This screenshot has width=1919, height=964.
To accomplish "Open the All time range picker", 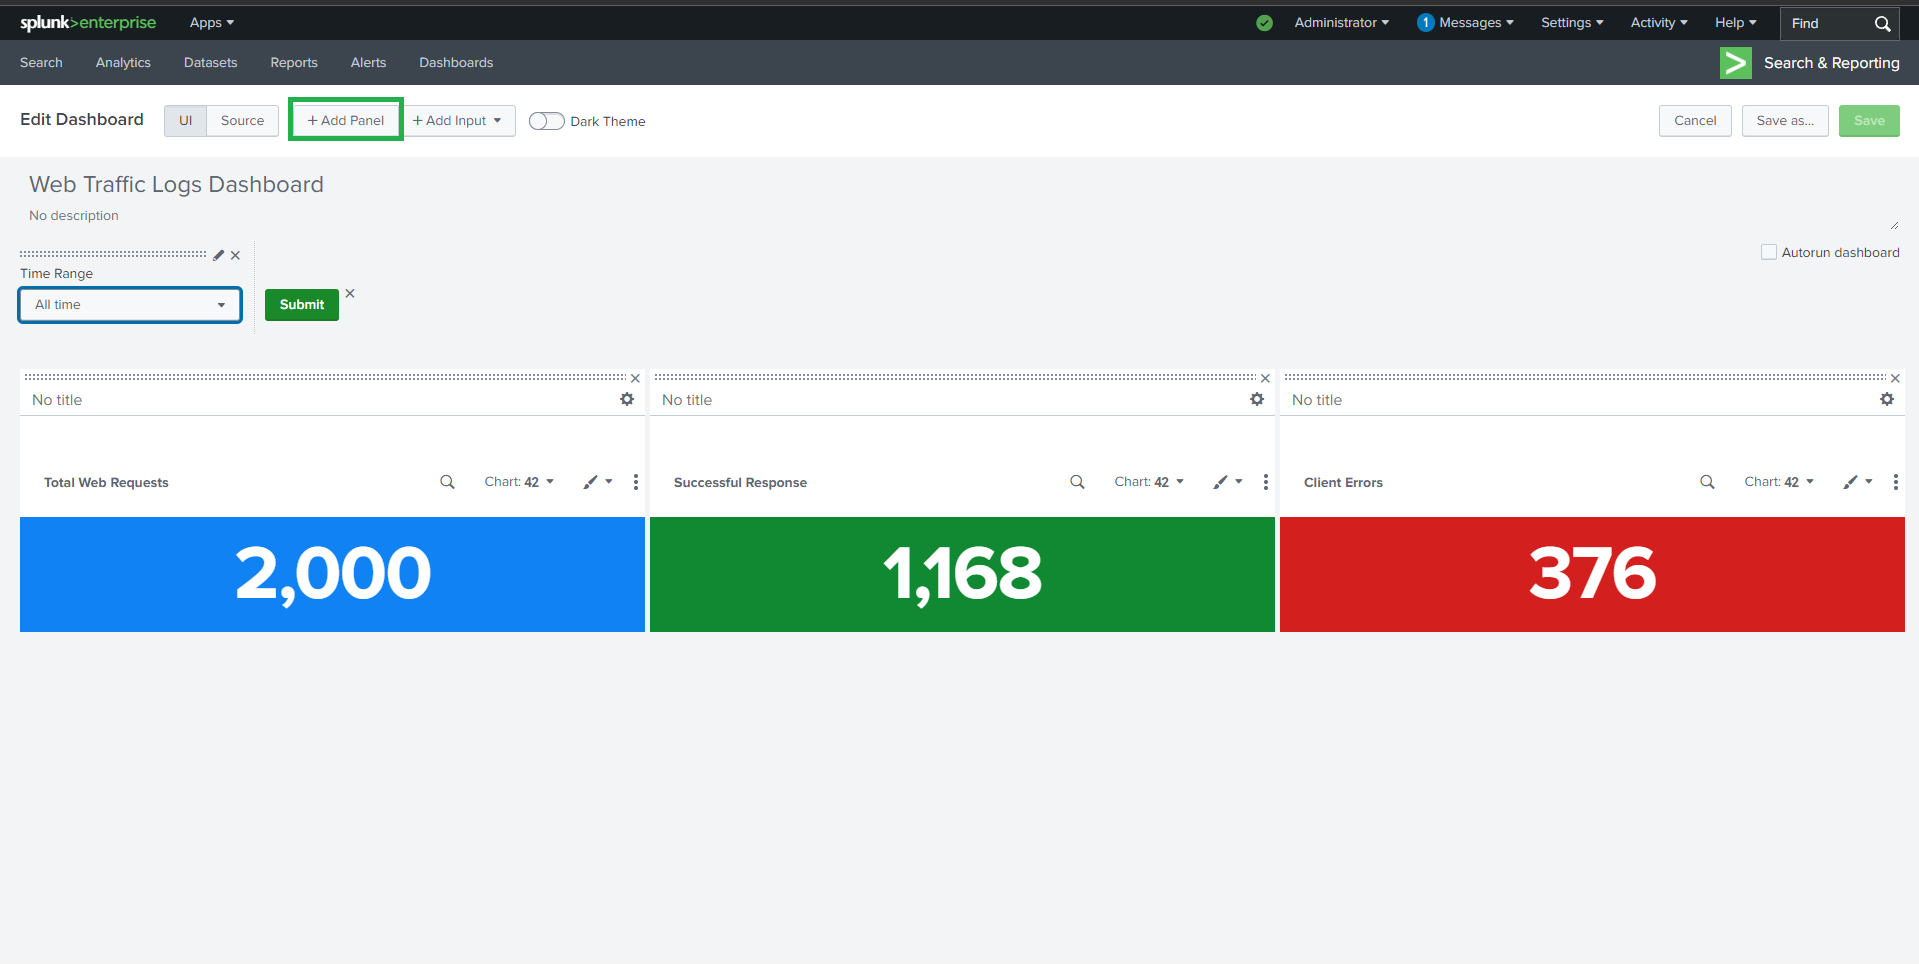I will point(130,305).
